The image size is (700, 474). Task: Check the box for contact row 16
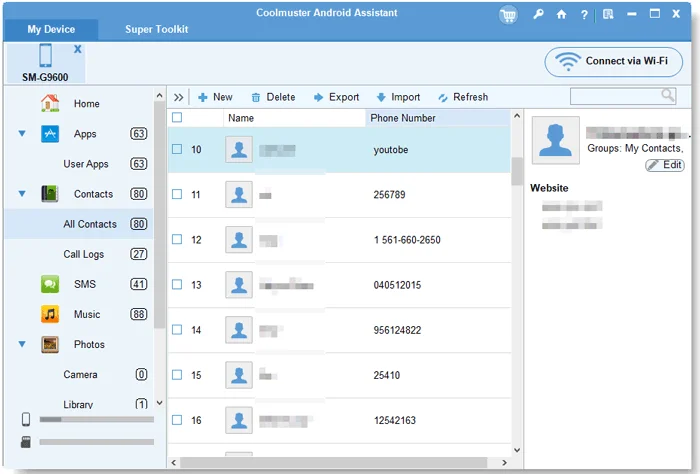click(x=177, y=420)
